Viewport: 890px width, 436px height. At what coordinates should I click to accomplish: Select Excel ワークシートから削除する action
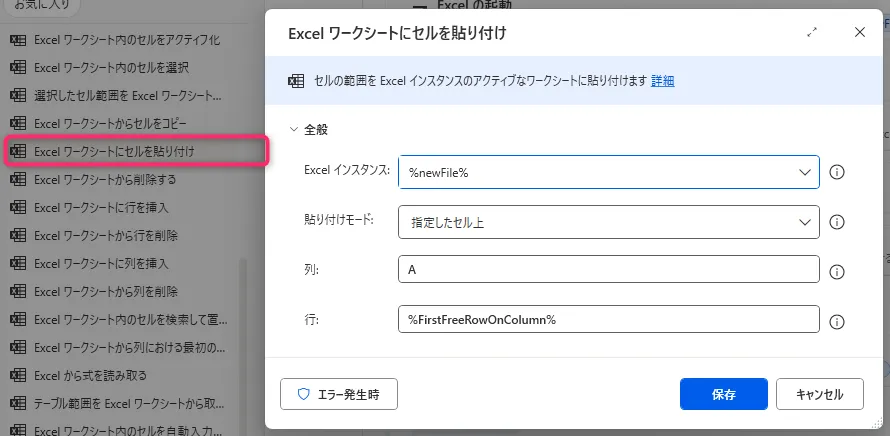coord(105,179)
